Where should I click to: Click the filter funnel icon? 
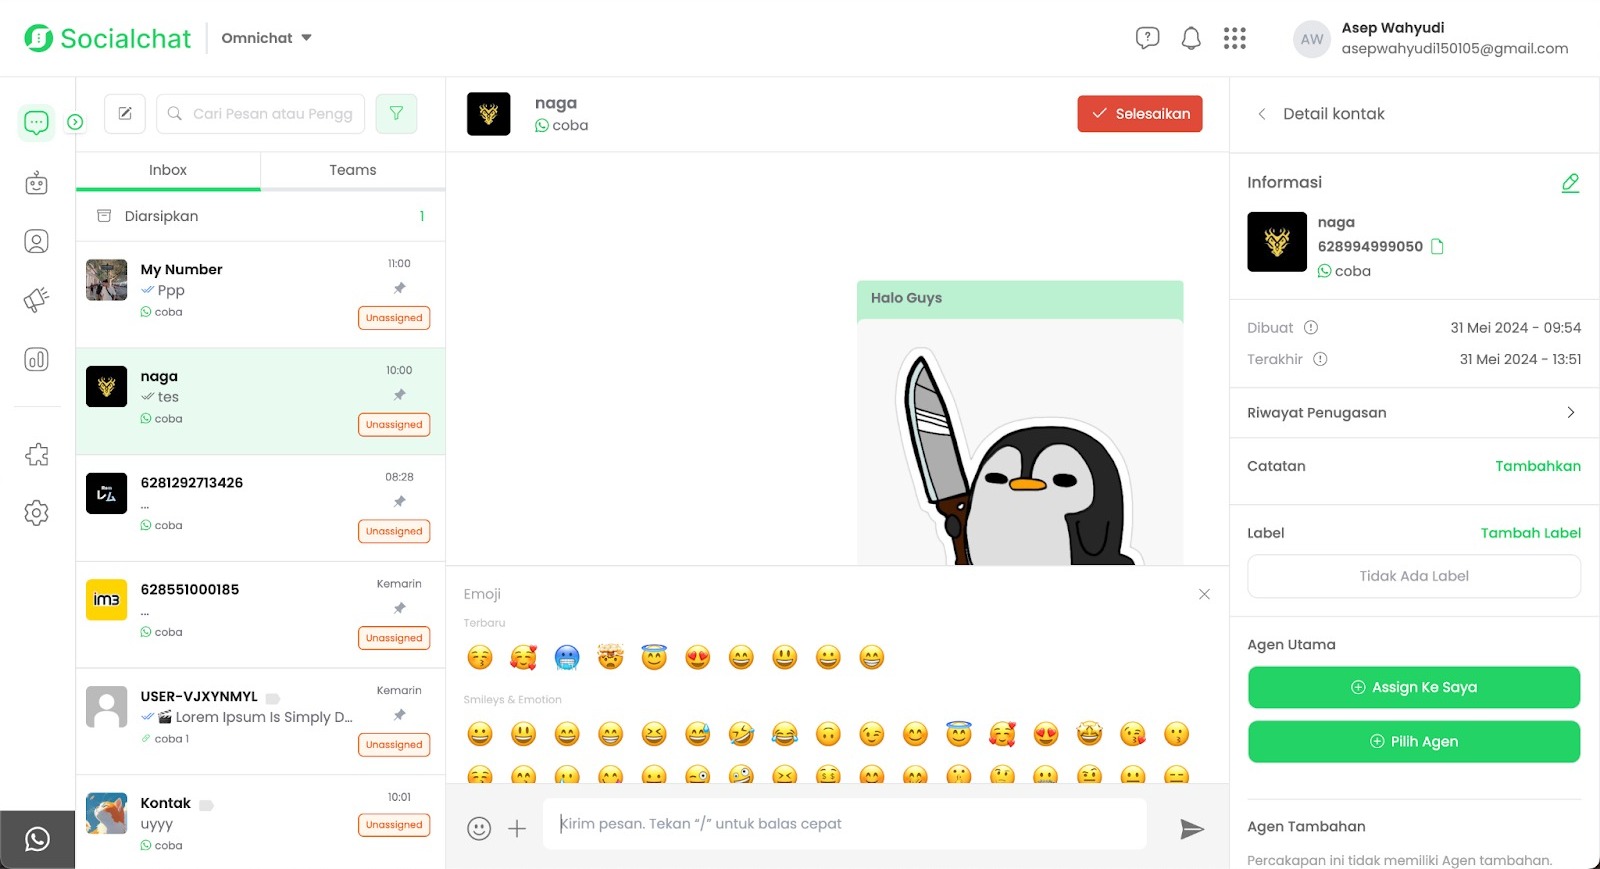396,114
